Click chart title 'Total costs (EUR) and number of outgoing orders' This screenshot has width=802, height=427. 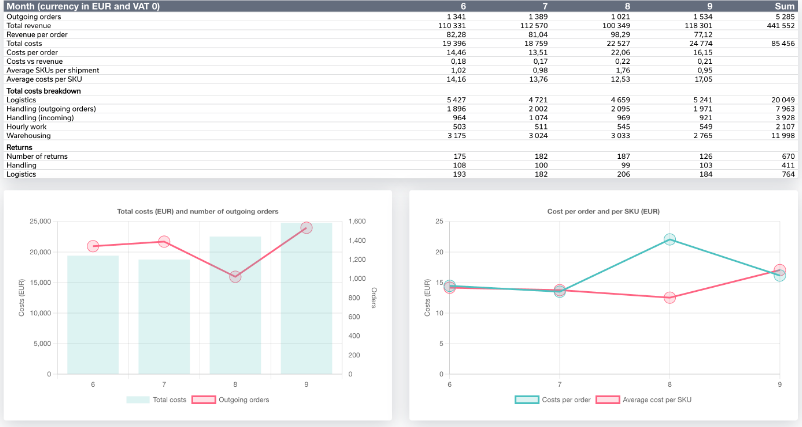click(198, 211)
